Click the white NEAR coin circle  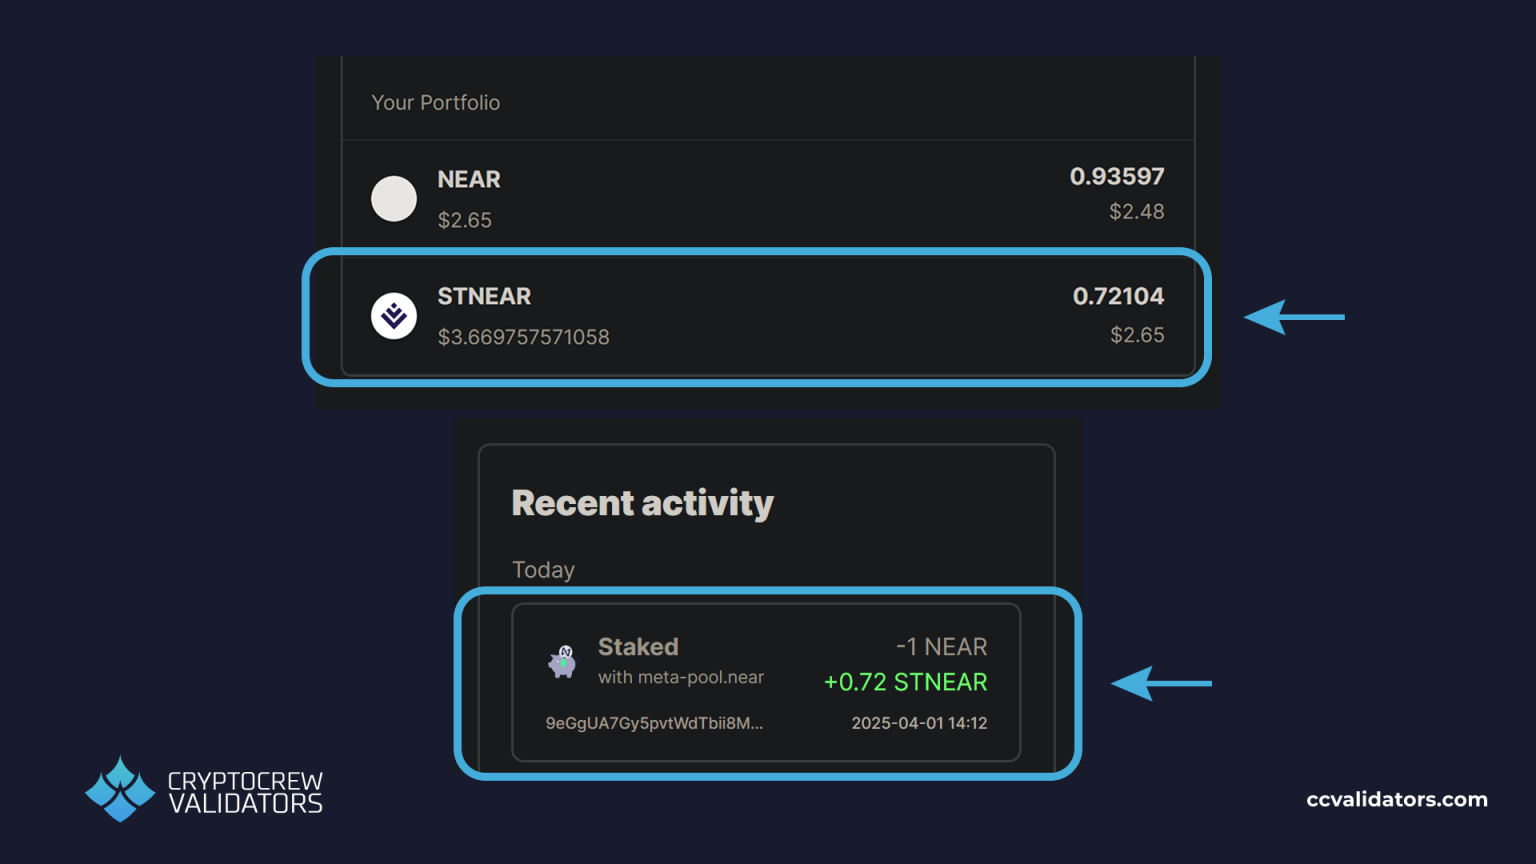394,198
